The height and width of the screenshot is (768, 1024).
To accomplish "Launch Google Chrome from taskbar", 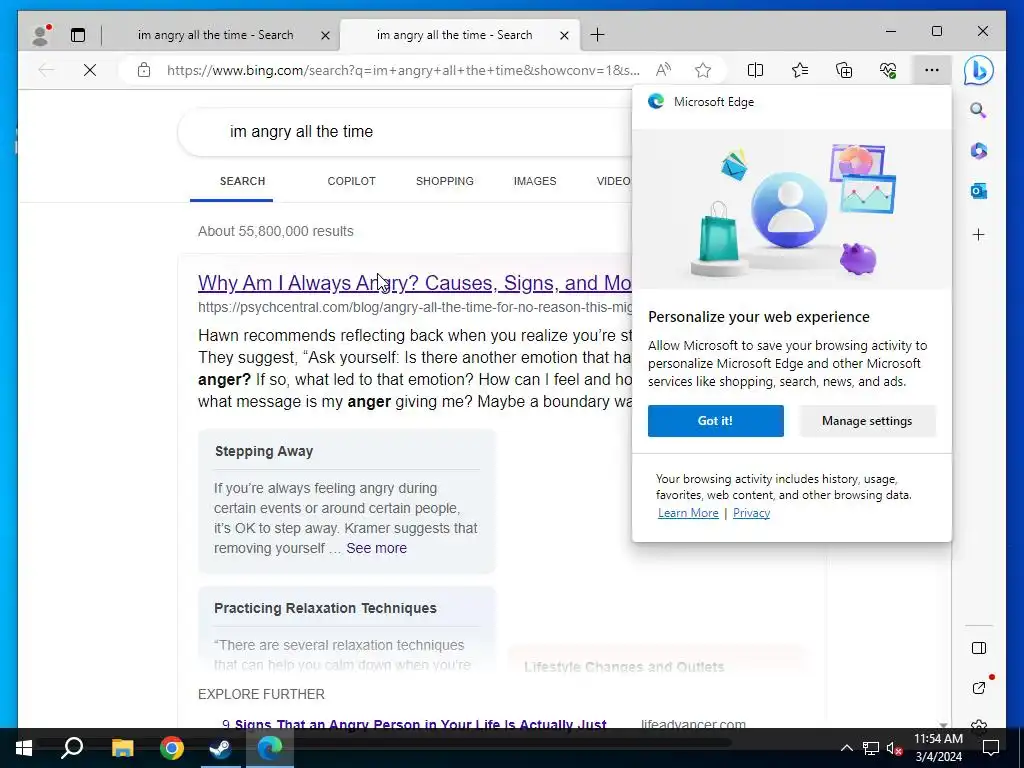I will pyautogui.click(x=172, y=748).
